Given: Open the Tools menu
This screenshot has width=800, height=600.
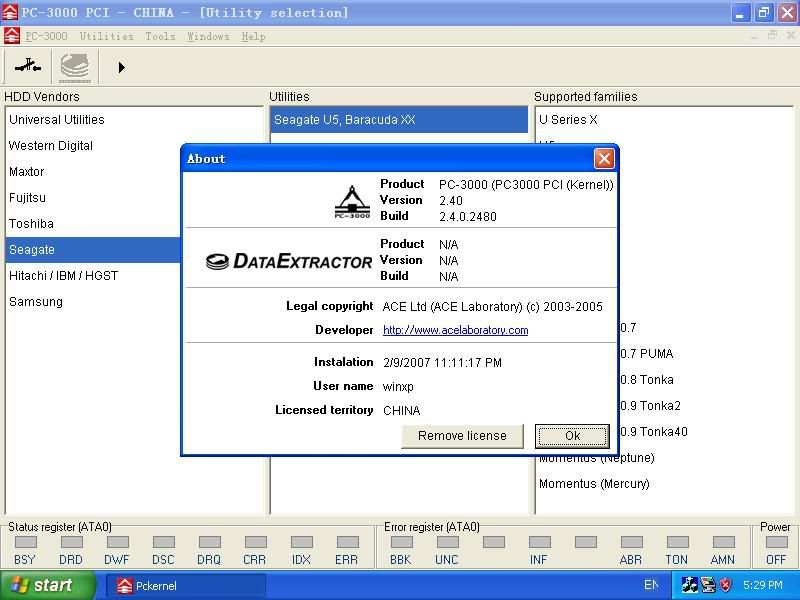Looking at the screenshot, I should tap(160, 36).
